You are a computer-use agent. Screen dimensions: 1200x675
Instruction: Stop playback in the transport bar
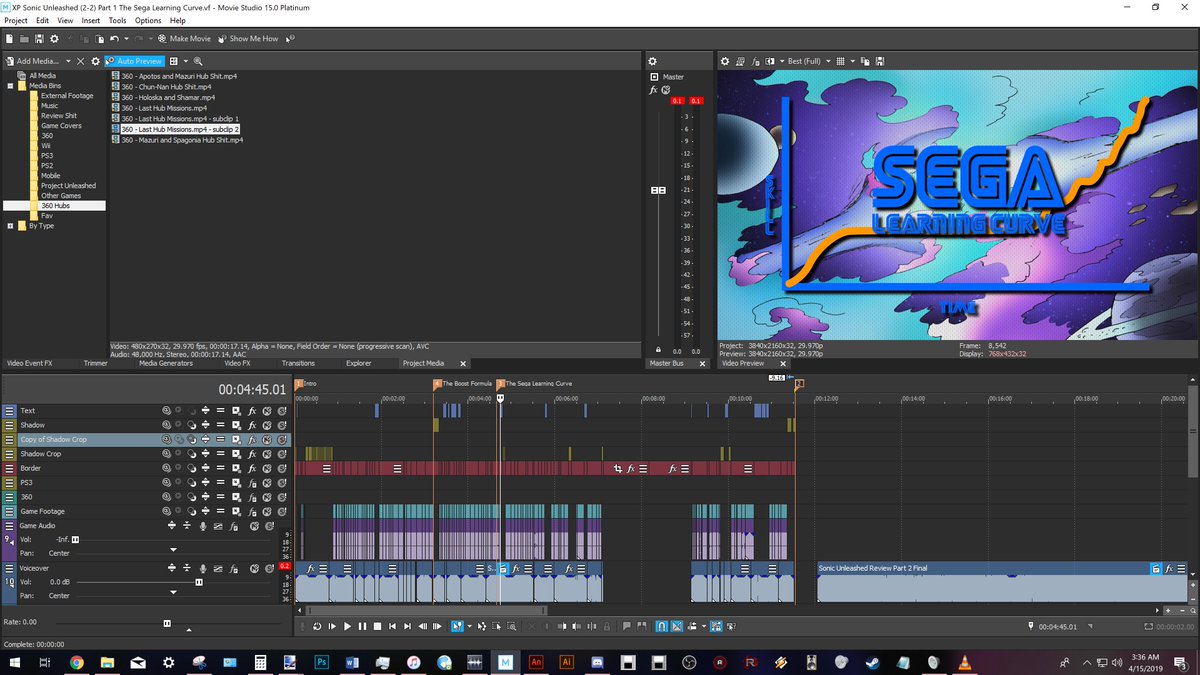377,626
